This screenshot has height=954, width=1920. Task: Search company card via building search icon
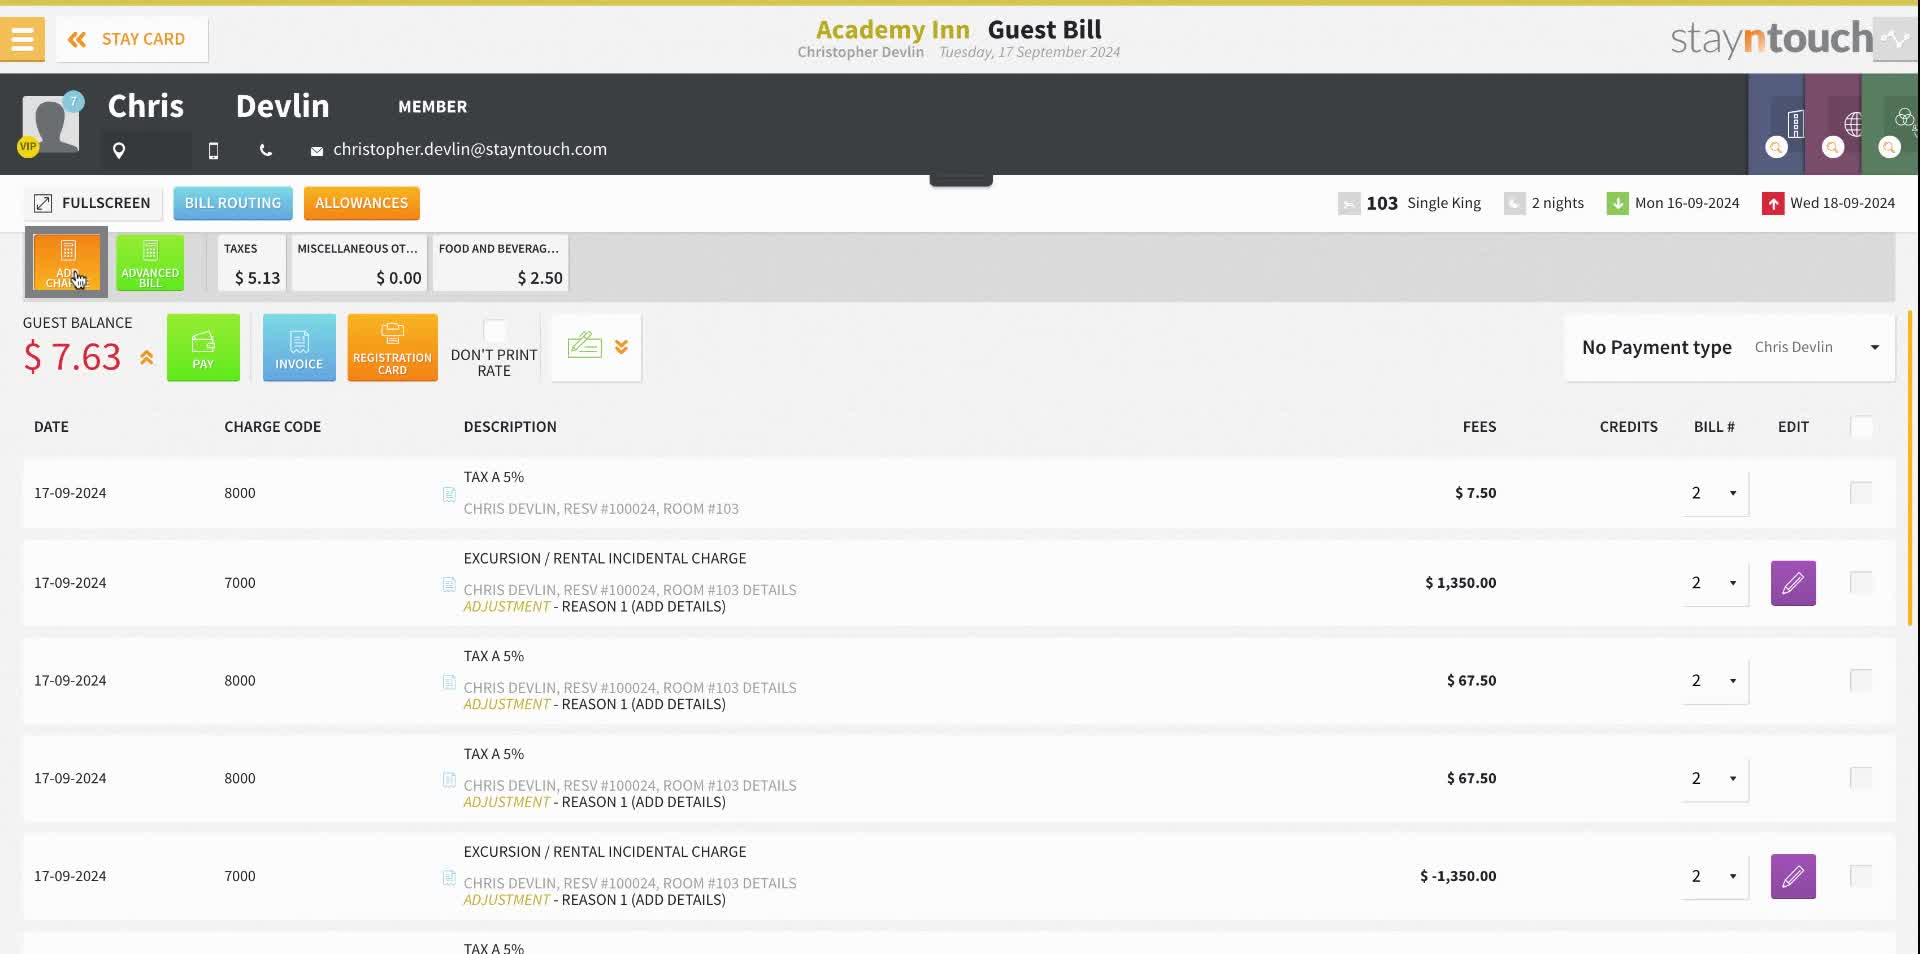tap(1777, 147)
